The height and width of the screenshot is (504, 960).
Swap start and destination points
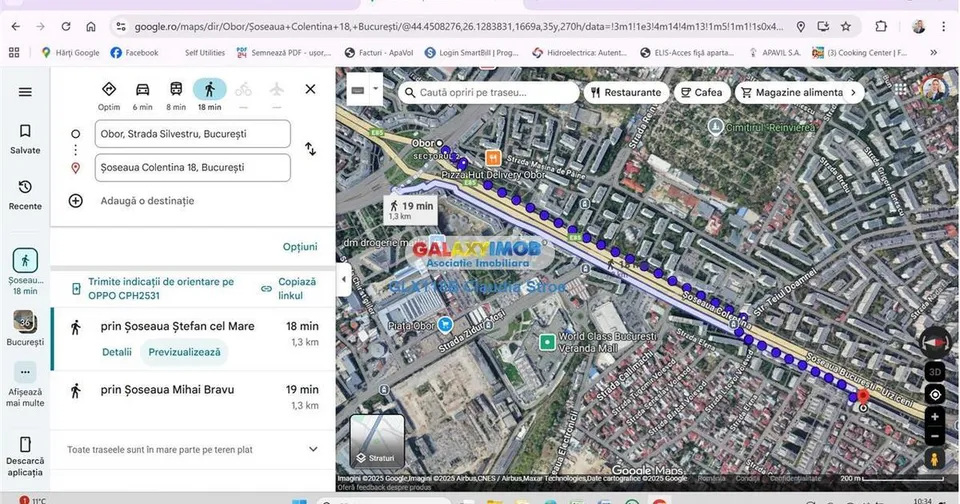coord(310,149)
